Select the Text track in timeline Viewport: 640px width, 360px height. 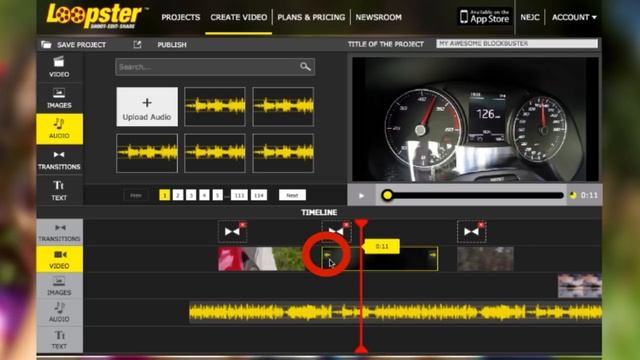point(60,339)
